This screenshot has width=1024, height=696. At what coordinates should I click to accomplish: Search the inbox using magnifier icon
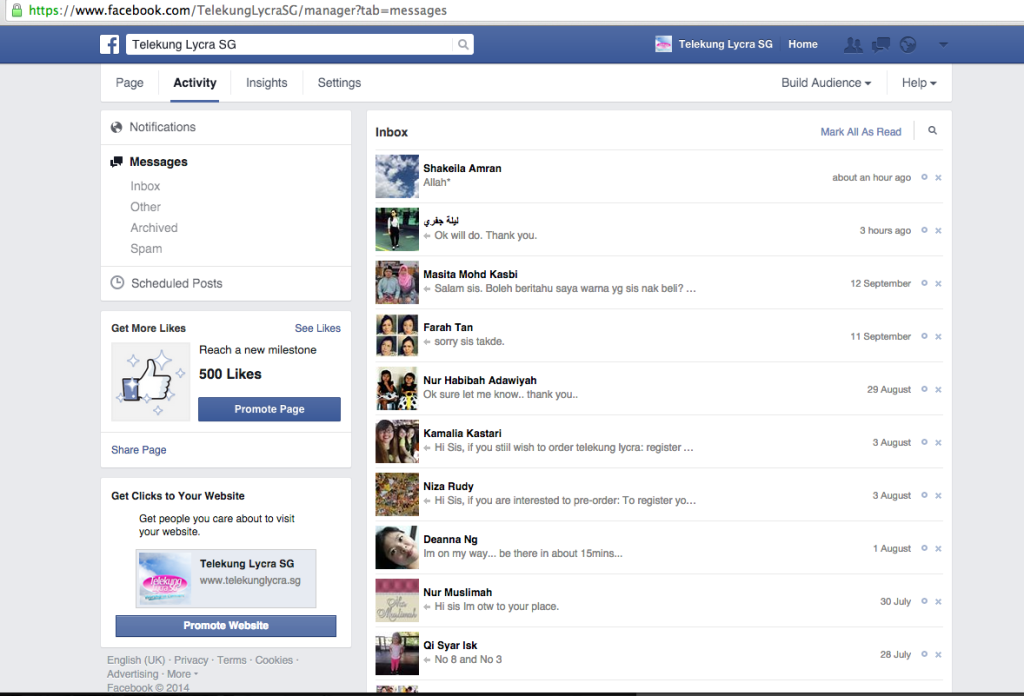tap(933, 131)
